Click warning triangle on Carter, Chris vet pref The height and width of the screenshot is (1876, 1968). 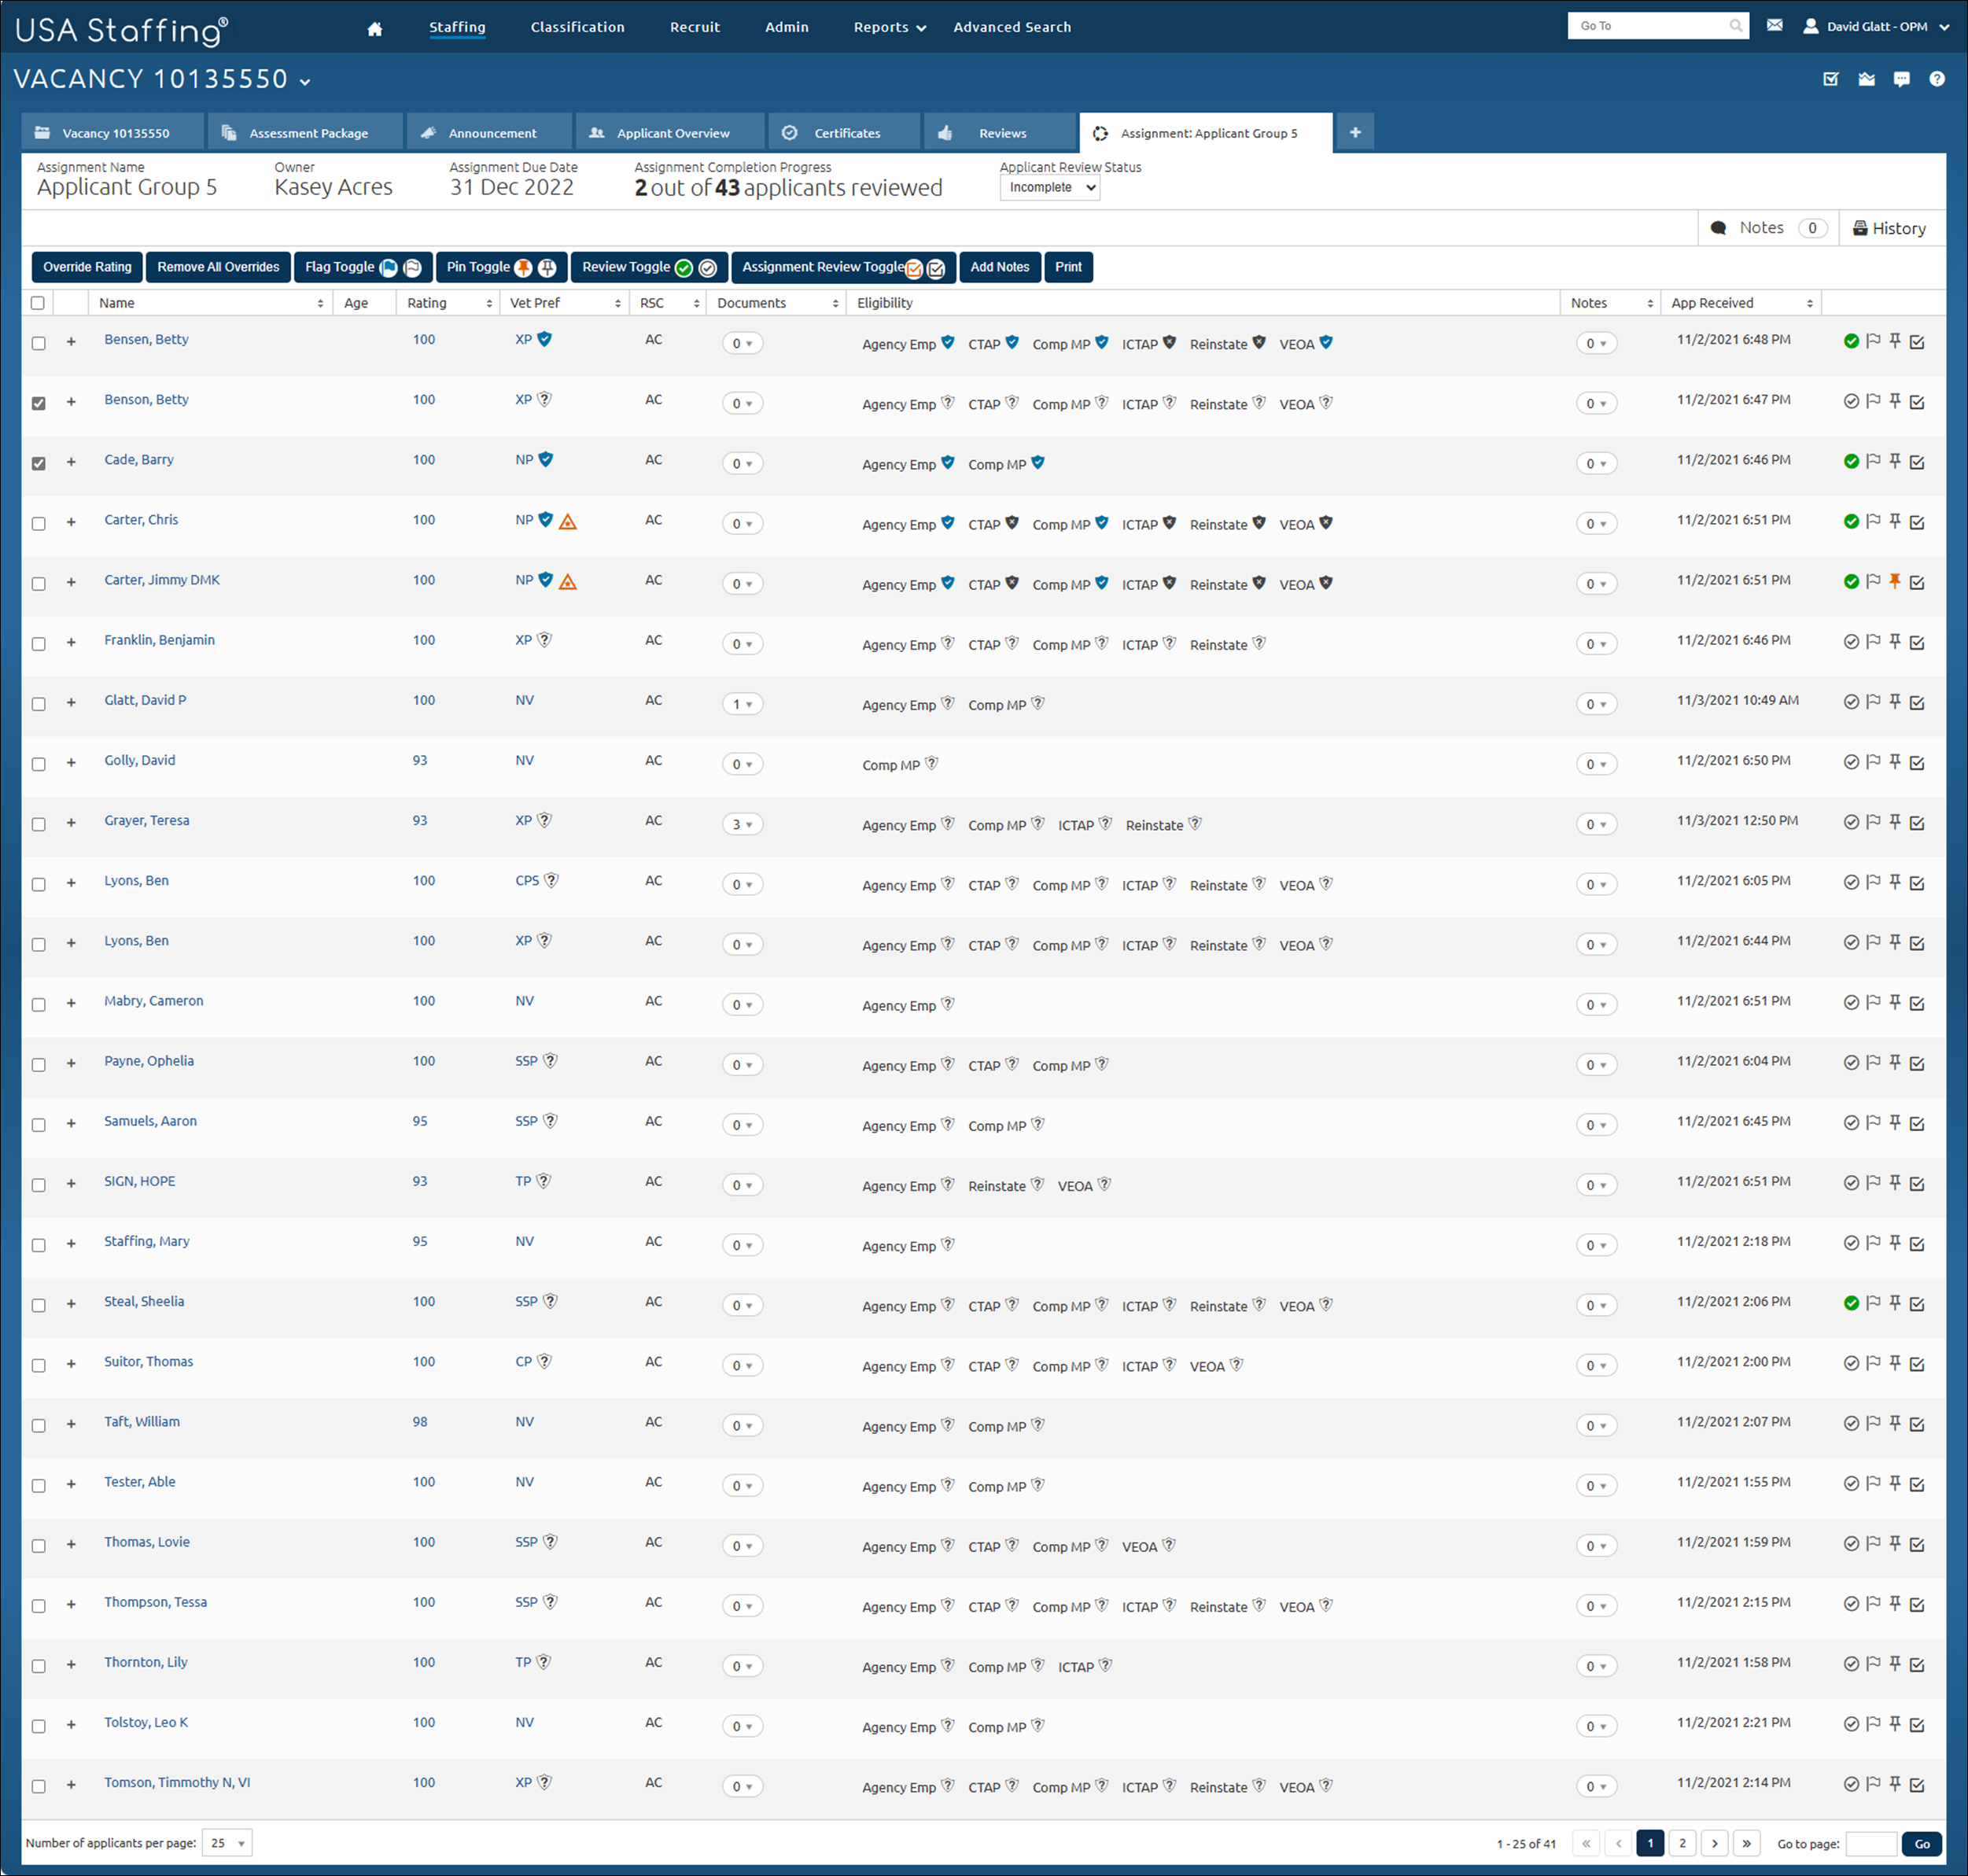coord(568,522)
